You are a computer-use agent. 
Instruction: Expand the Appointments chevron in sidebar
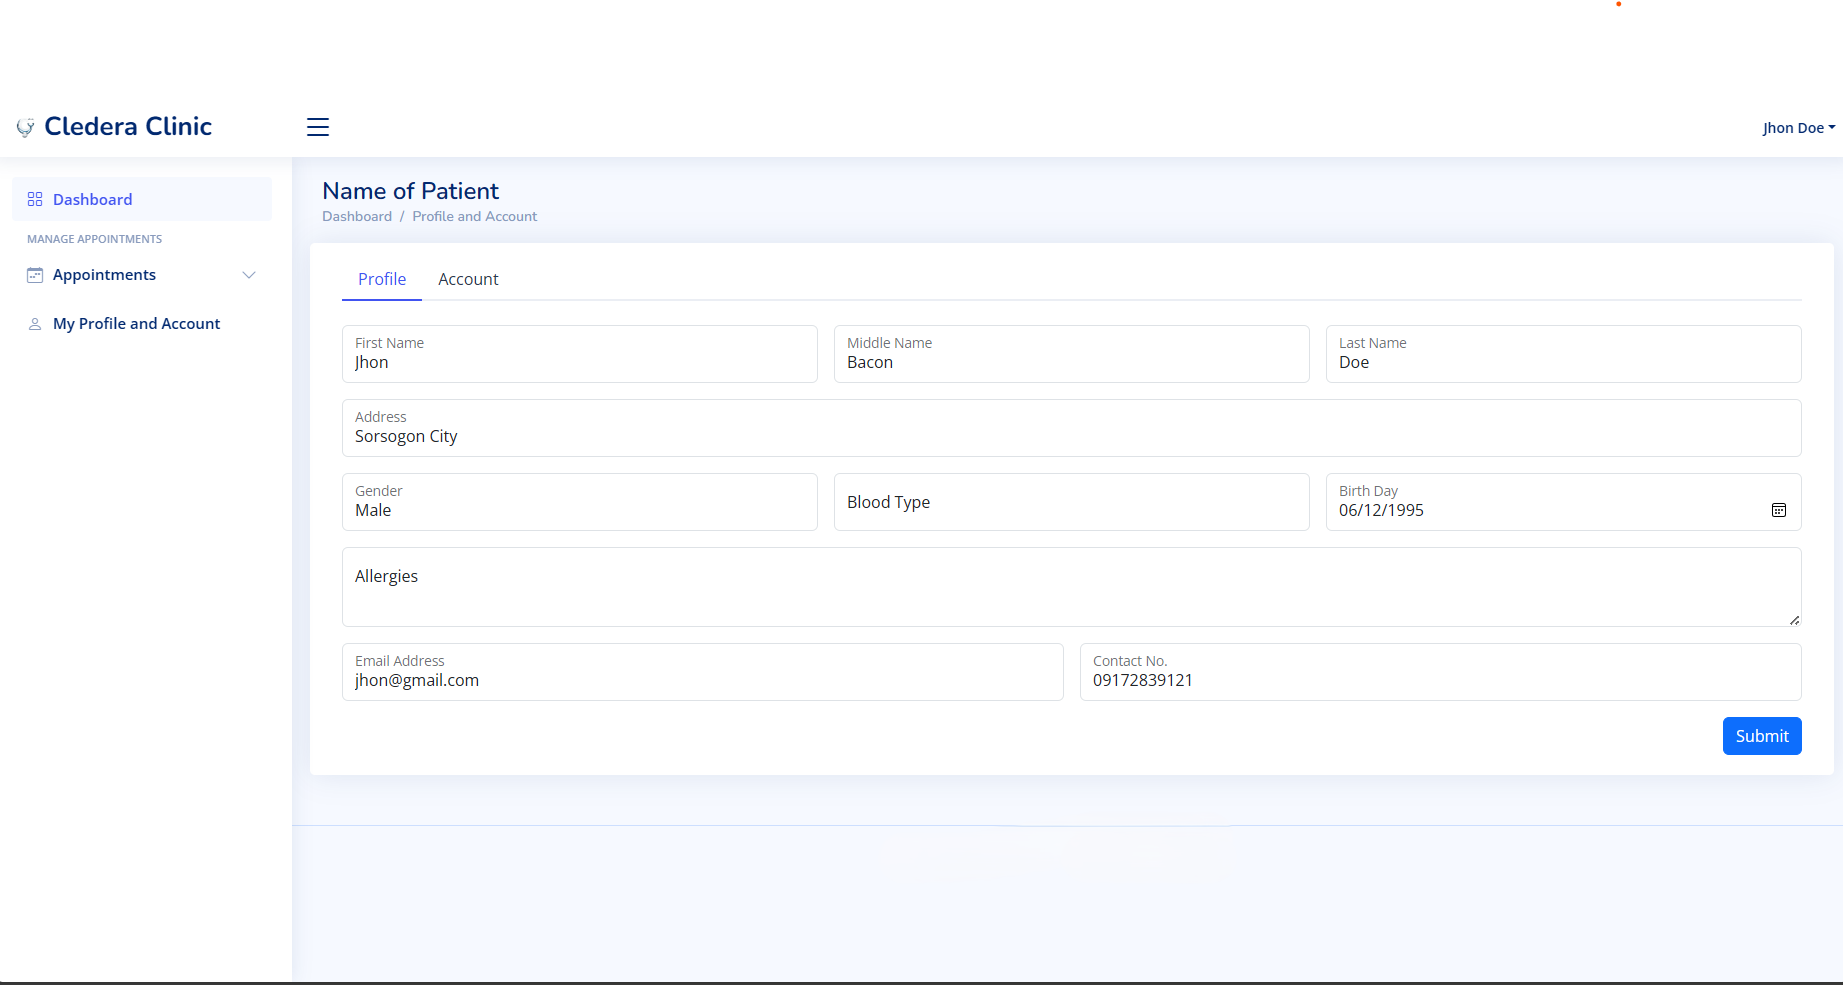tap(249, 275)
